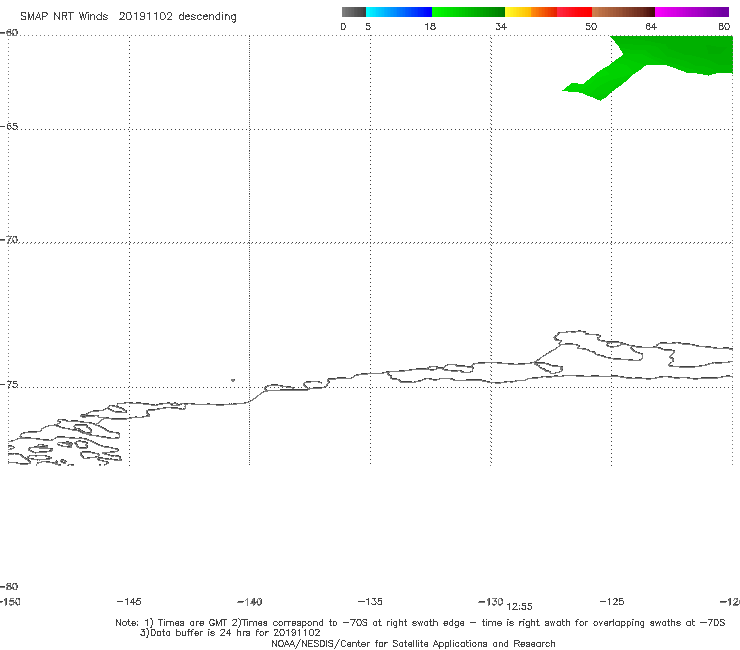Image resolution: width=740 pixels, height=650 pixels.
Task: Pick the magenta-purple segment of the color bar
Action: coord(692,12)
